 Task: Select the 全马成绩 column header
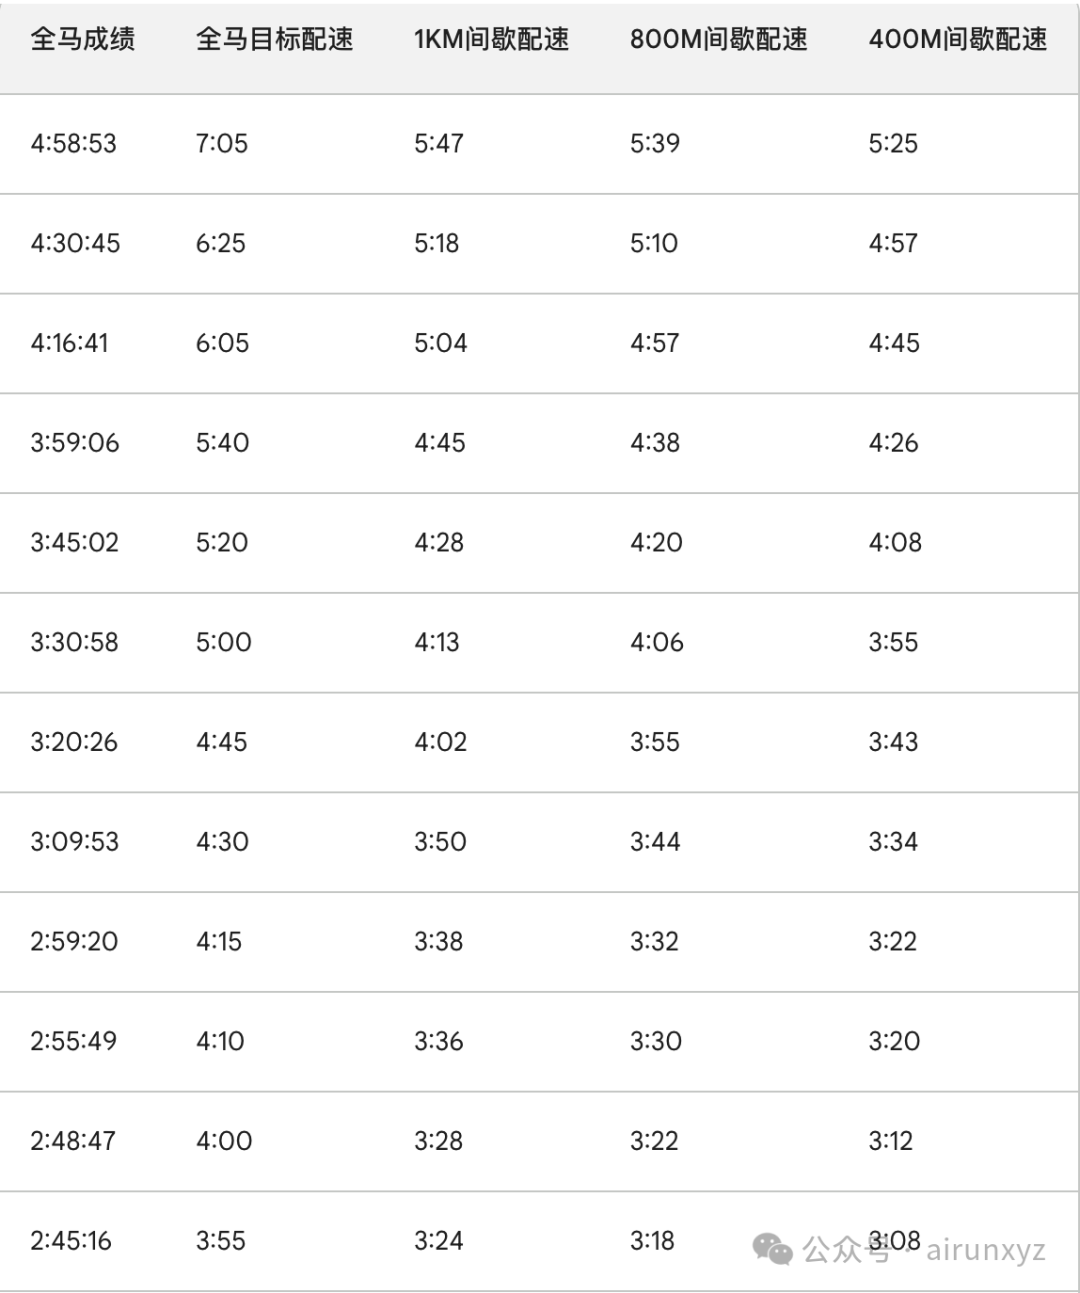click(x=83, y=40)
